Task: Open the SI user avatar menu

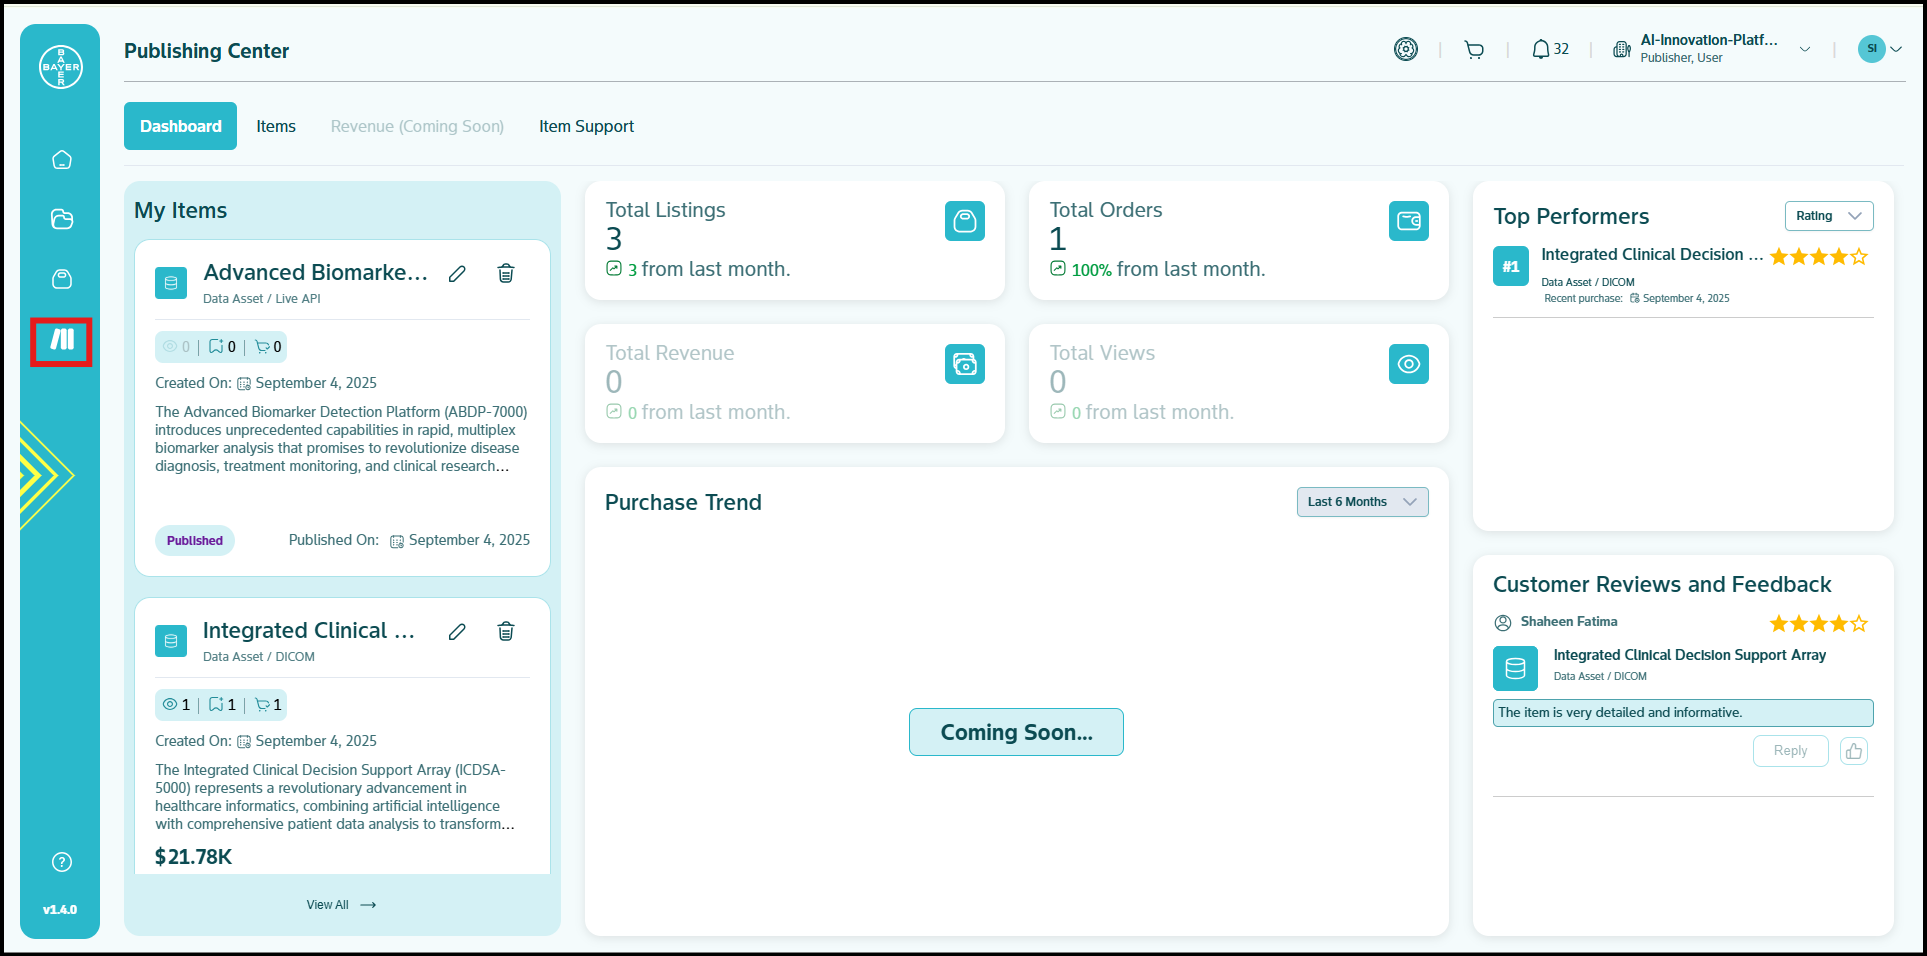Action: click(1878, 49)
